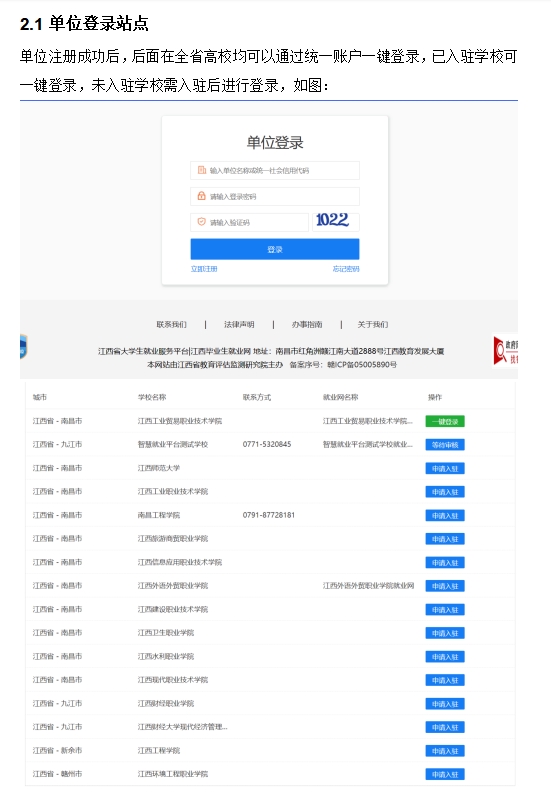The height and width of the screenshot is (804, 551).
Task: Click the 等待审核 button for 智慧就业平台测试学校
Action: point(445,445)
